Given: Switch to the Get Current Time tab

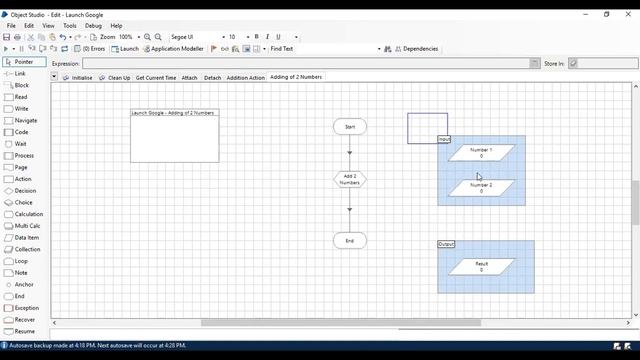Looking at the screenshot, I should point(156,78).
